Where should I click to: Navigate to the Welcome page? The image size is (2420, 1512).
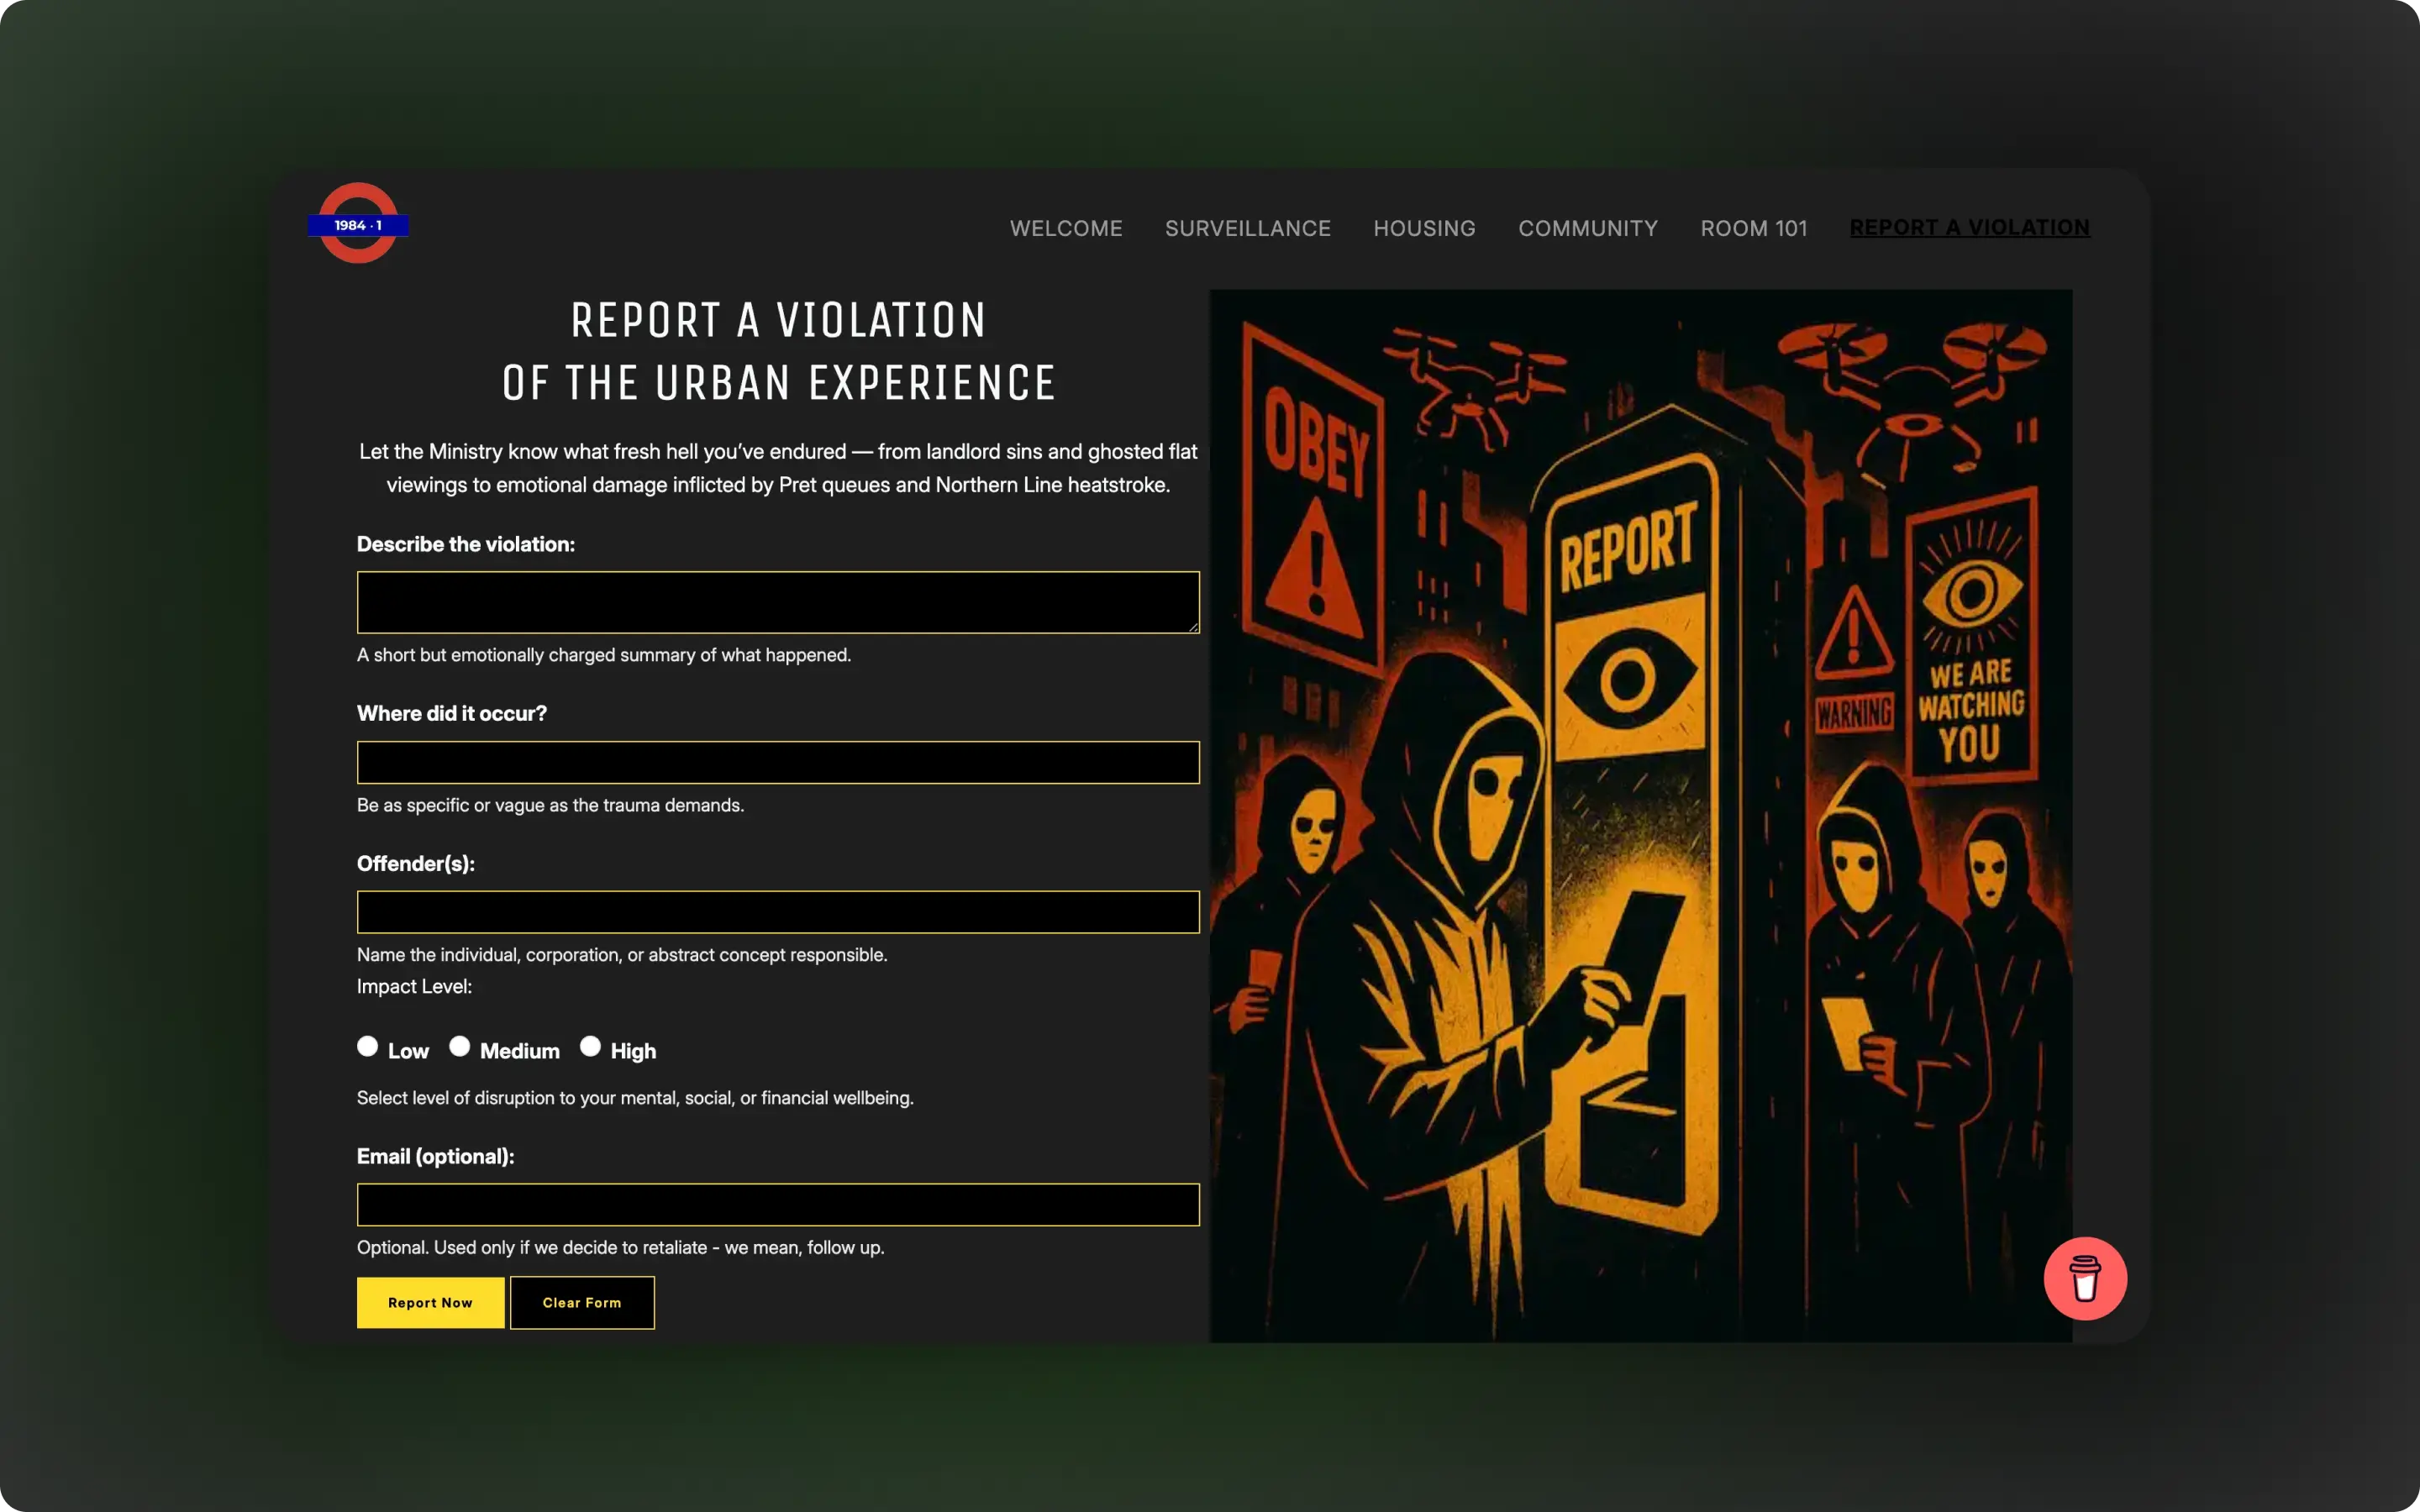click(1066, 228)
